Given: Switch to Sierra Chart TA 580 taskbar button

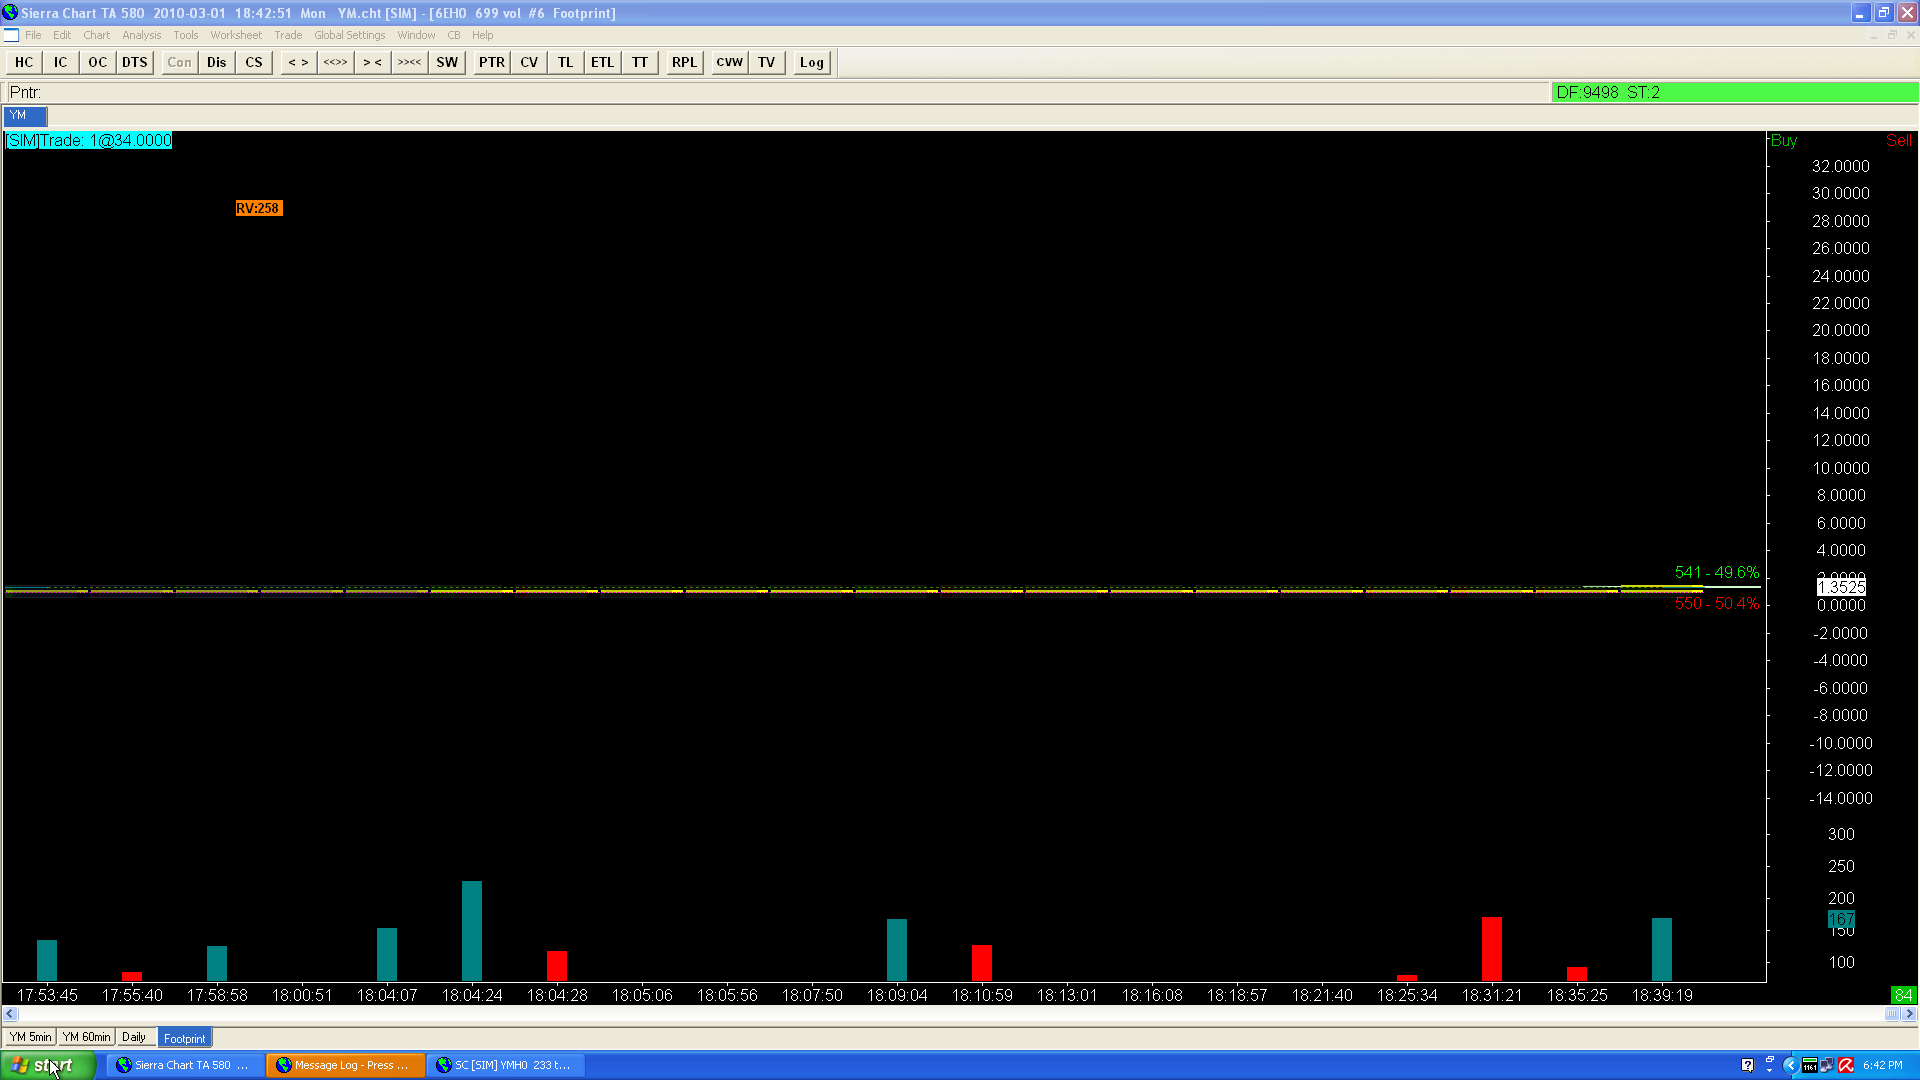Looking at the screenshot, I should [185, 1065].
